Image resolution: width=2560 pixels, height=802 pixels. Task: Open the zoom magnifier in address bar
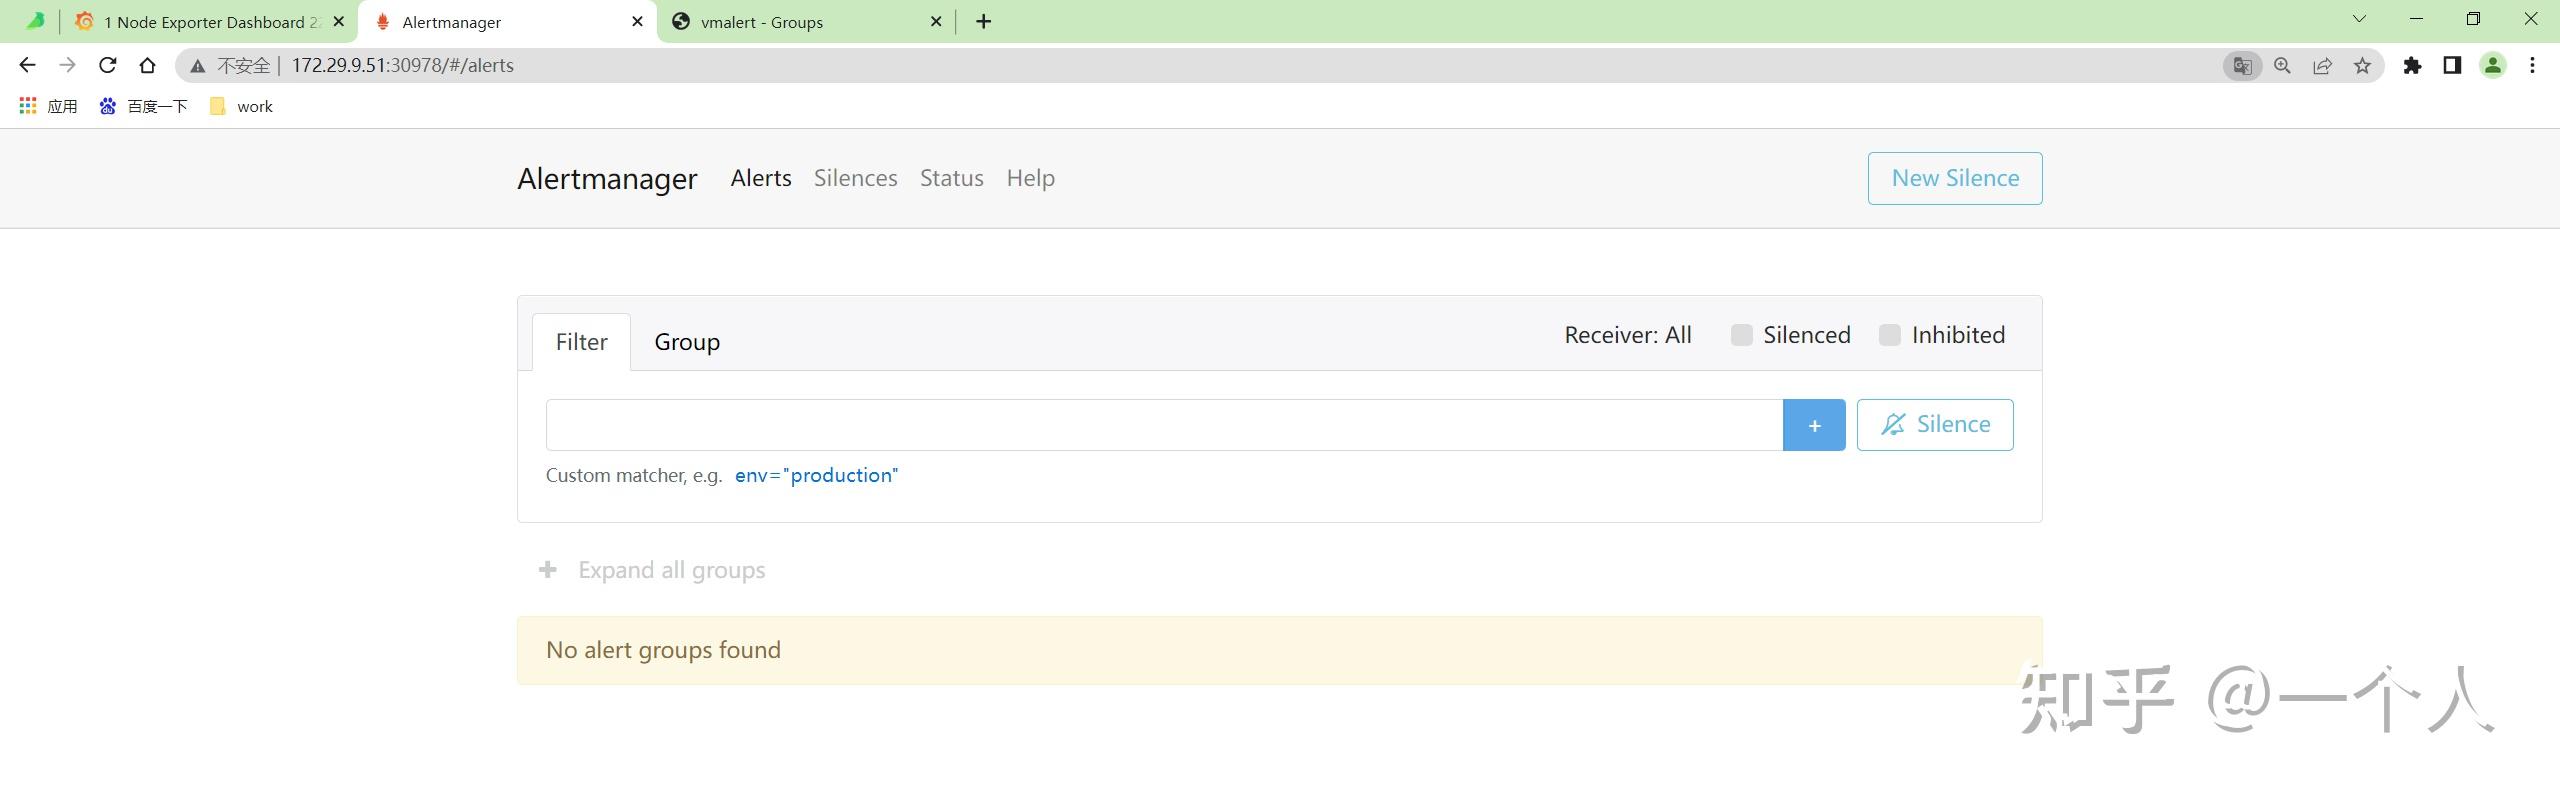click(2282, 66)
